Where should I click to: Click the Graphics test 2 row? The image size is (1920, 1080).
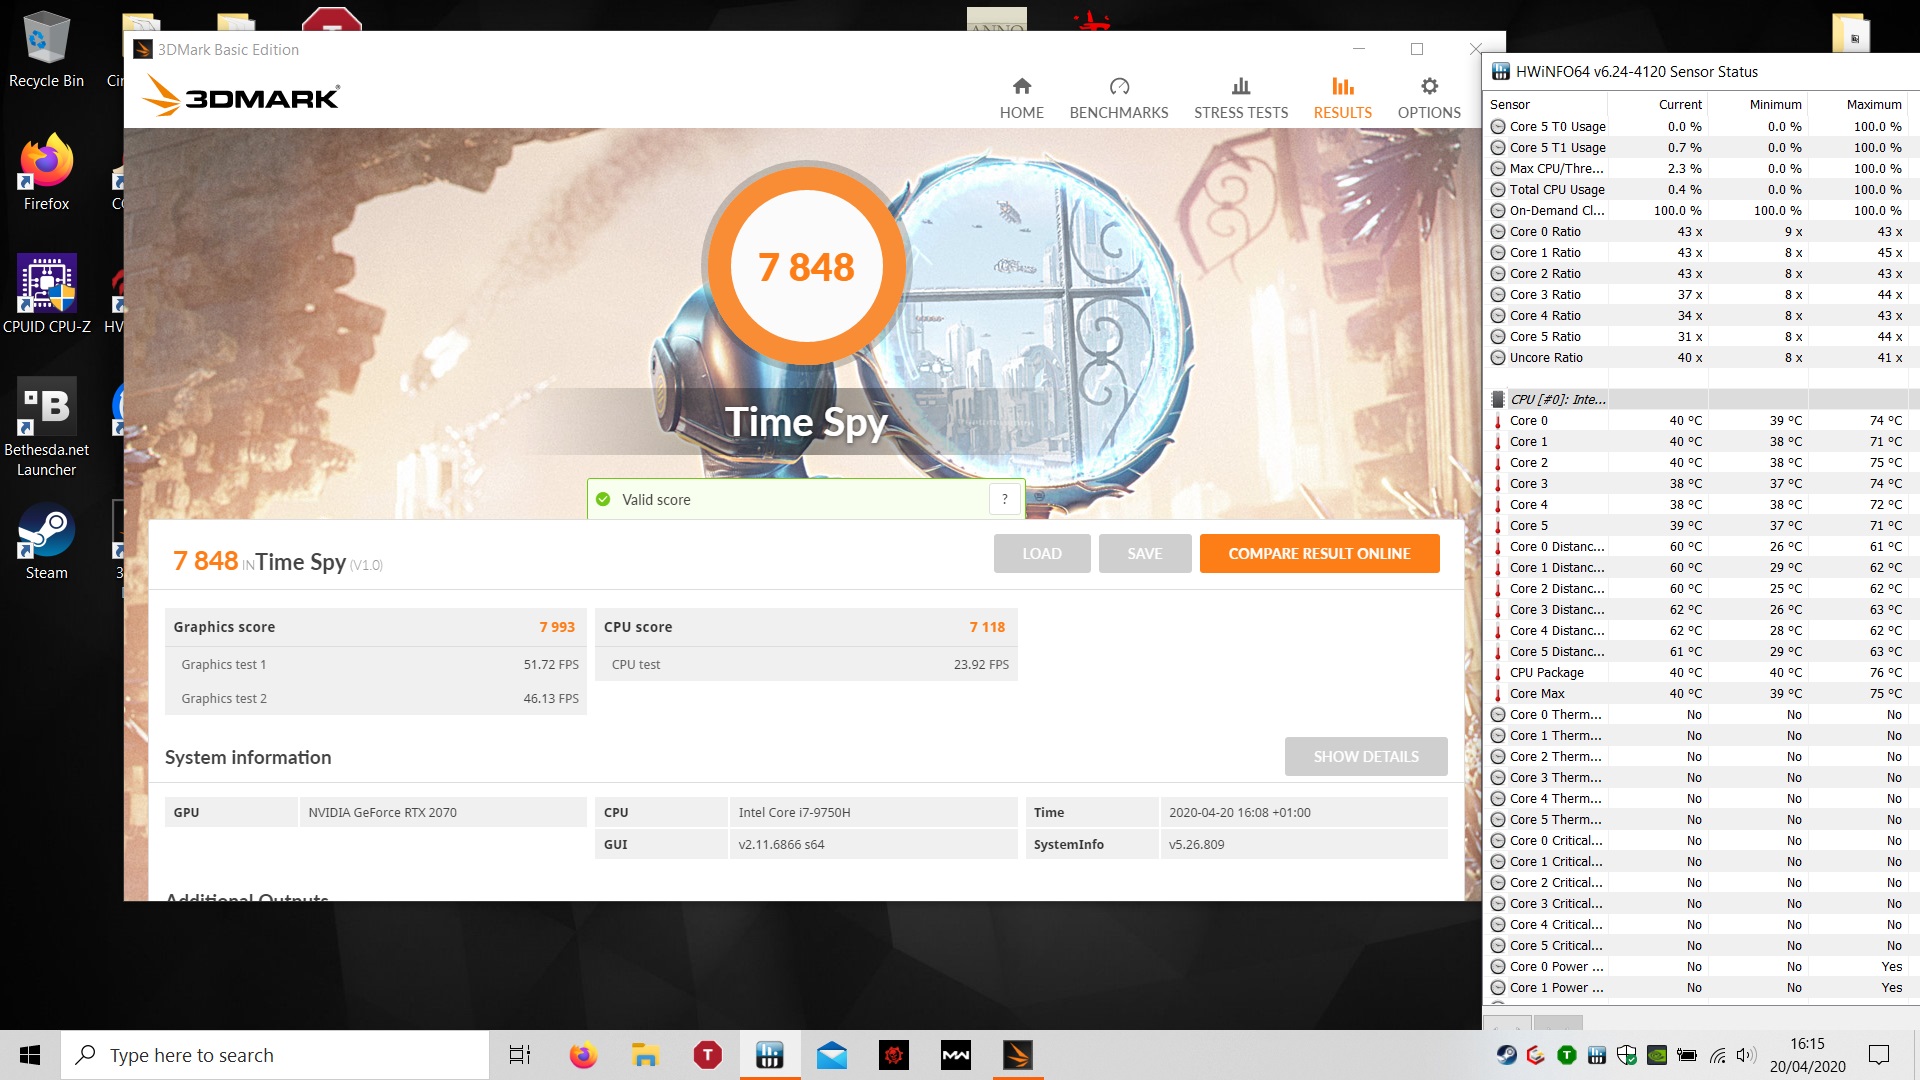[x=376, y=698]
